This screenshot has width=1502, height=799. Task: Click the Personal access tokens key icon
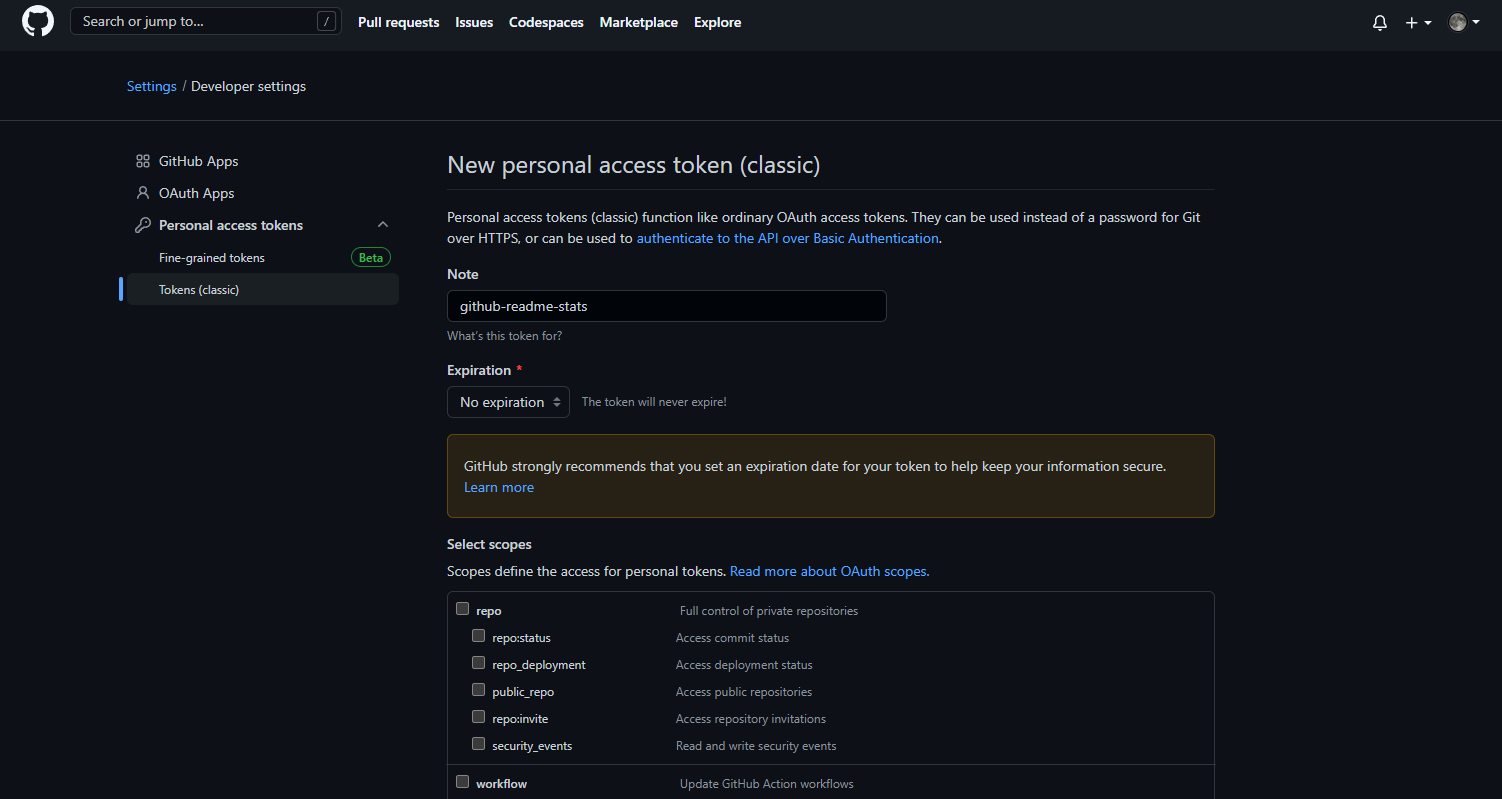click(143, 225)
